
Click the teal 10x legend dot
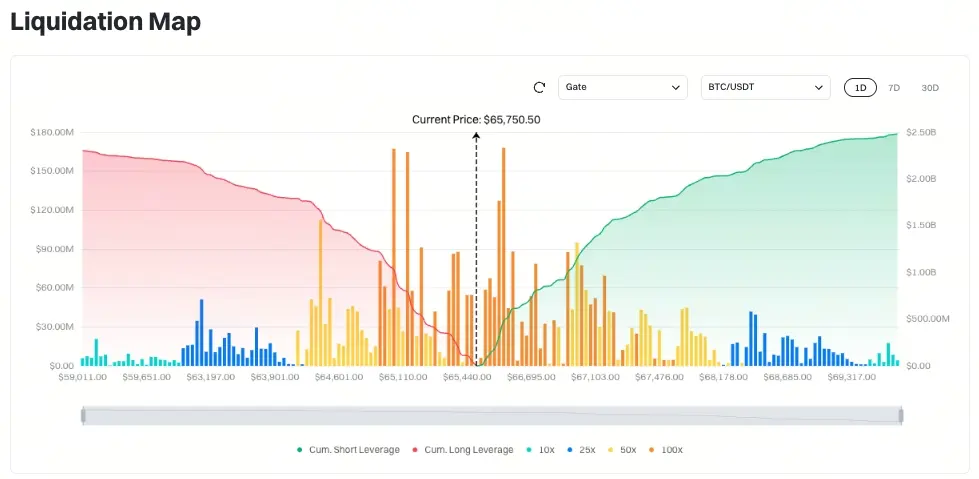pos(528,450)
